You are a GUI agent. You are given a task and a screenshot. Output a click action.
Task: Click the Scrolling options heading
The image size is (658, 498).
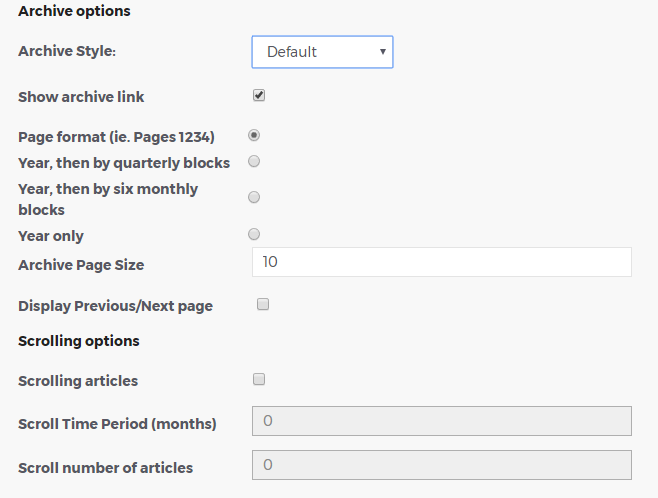click(78, 341)
